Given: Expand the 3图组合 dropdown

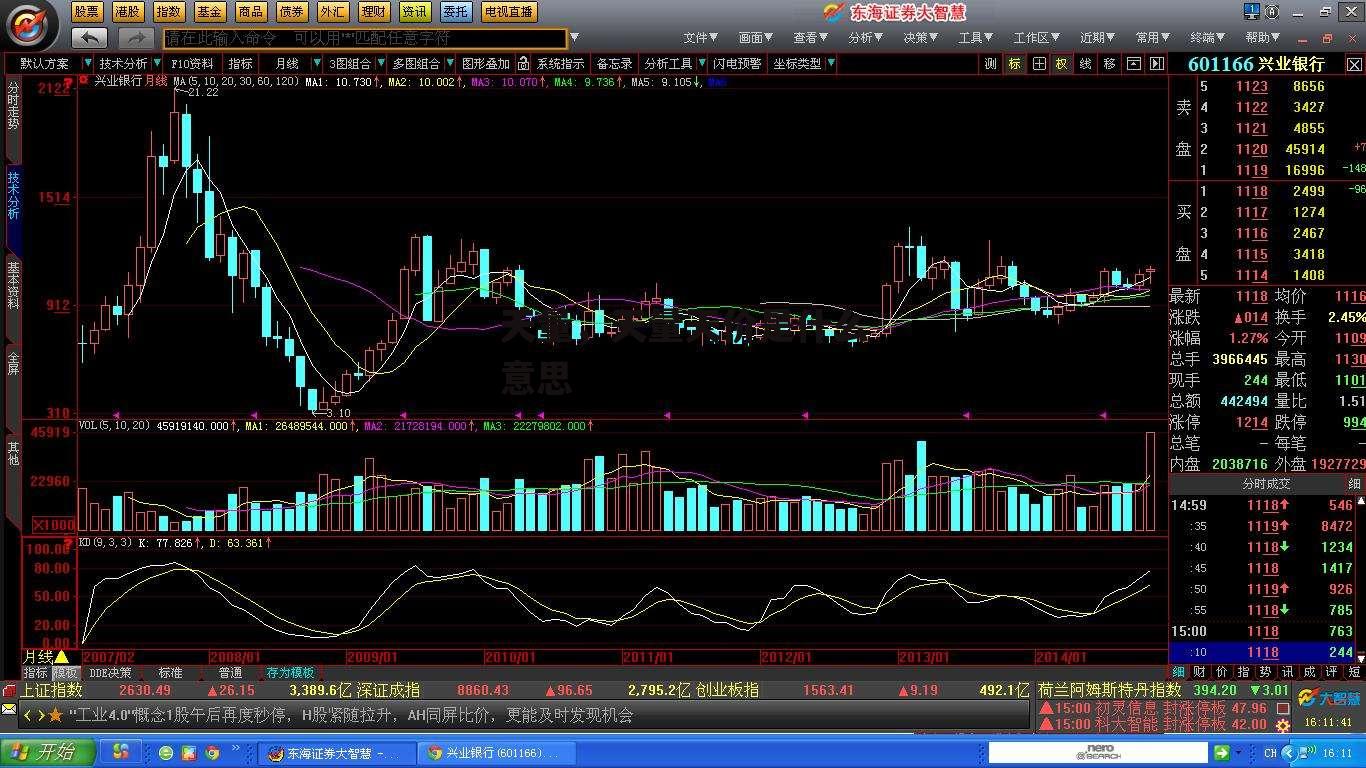Looking at the screenshot, I should (379, 63).
